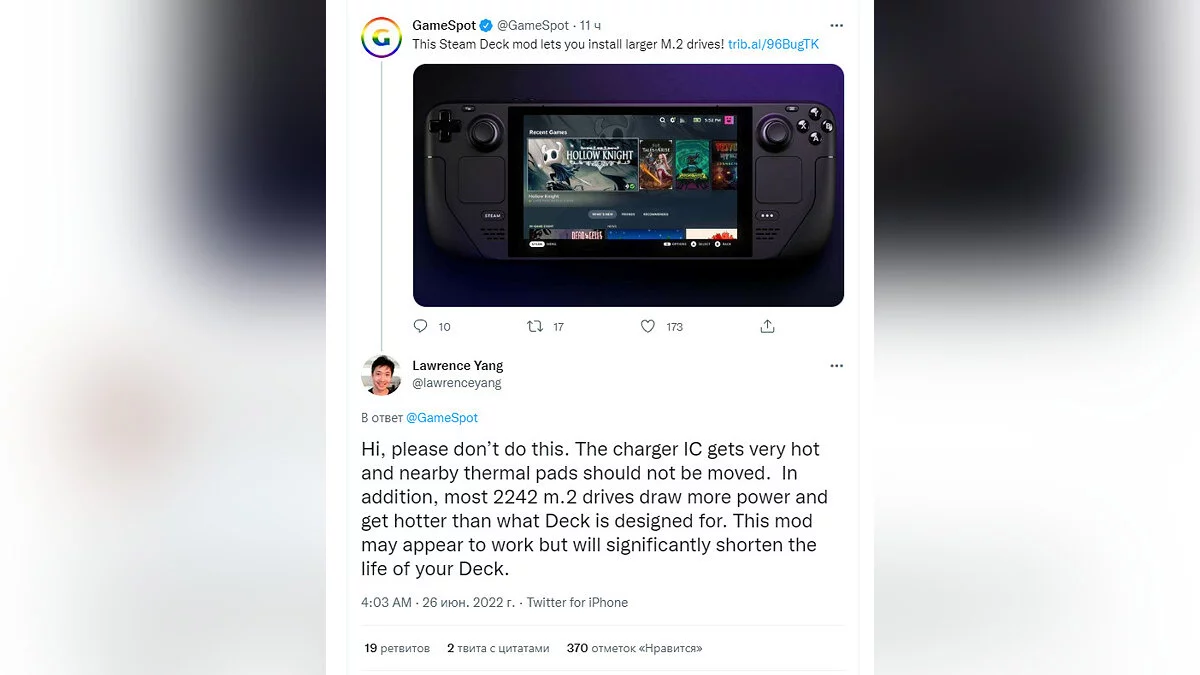Click the Twitter for iPhone source label
This screenshot has width=1200, height=675.
[577, 602]
